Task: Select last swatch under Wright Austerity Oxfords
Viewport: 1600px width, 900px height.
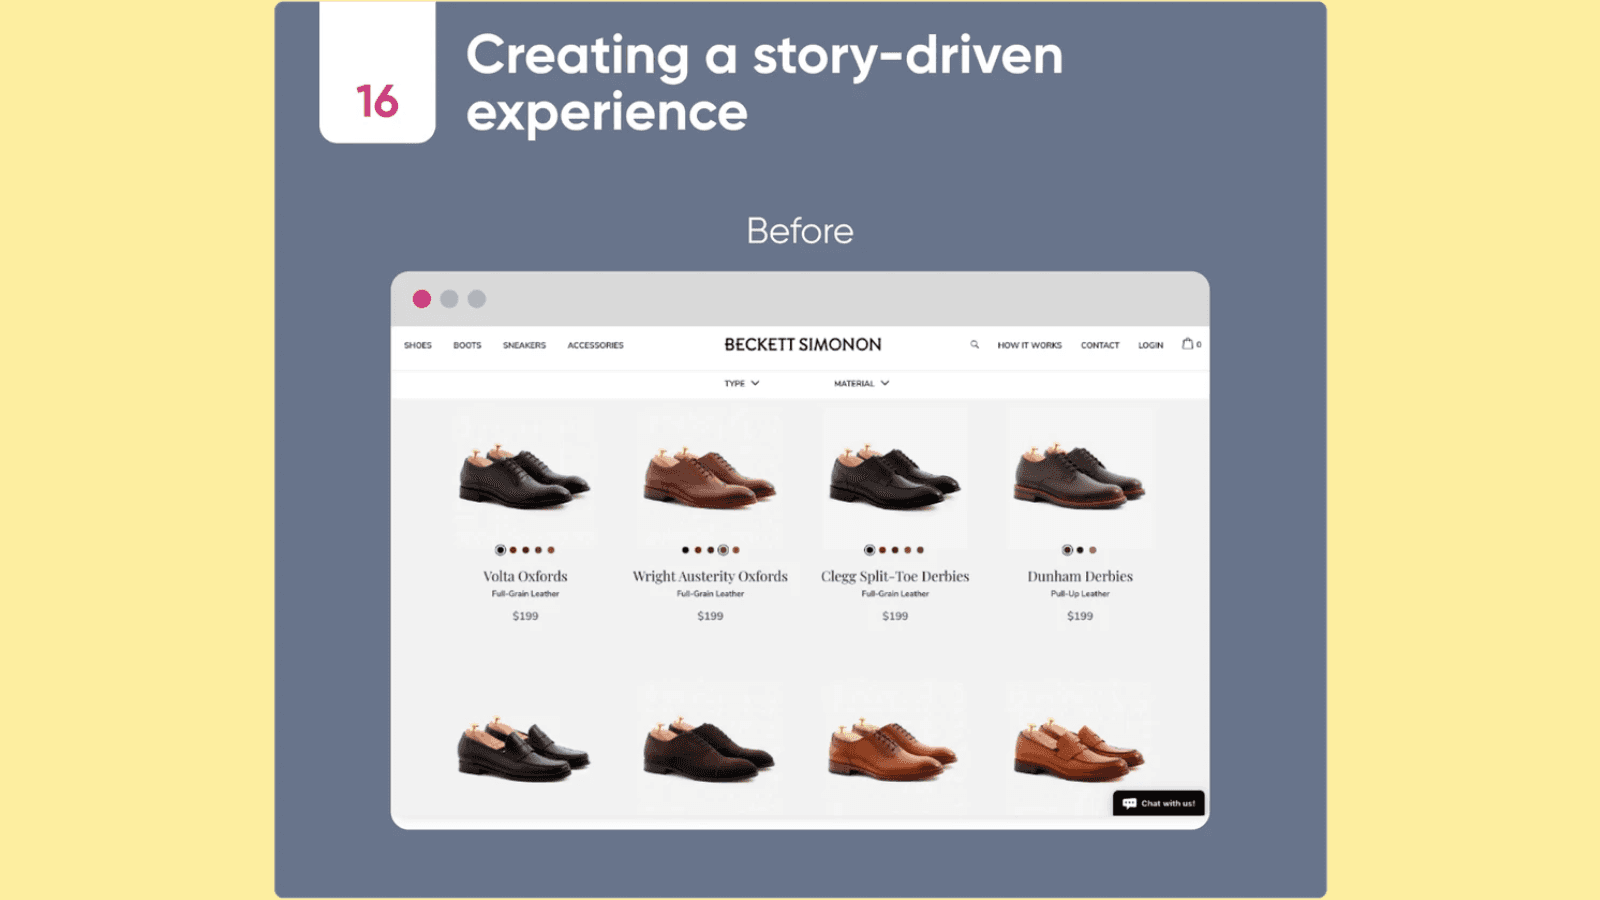Action: 736,550
